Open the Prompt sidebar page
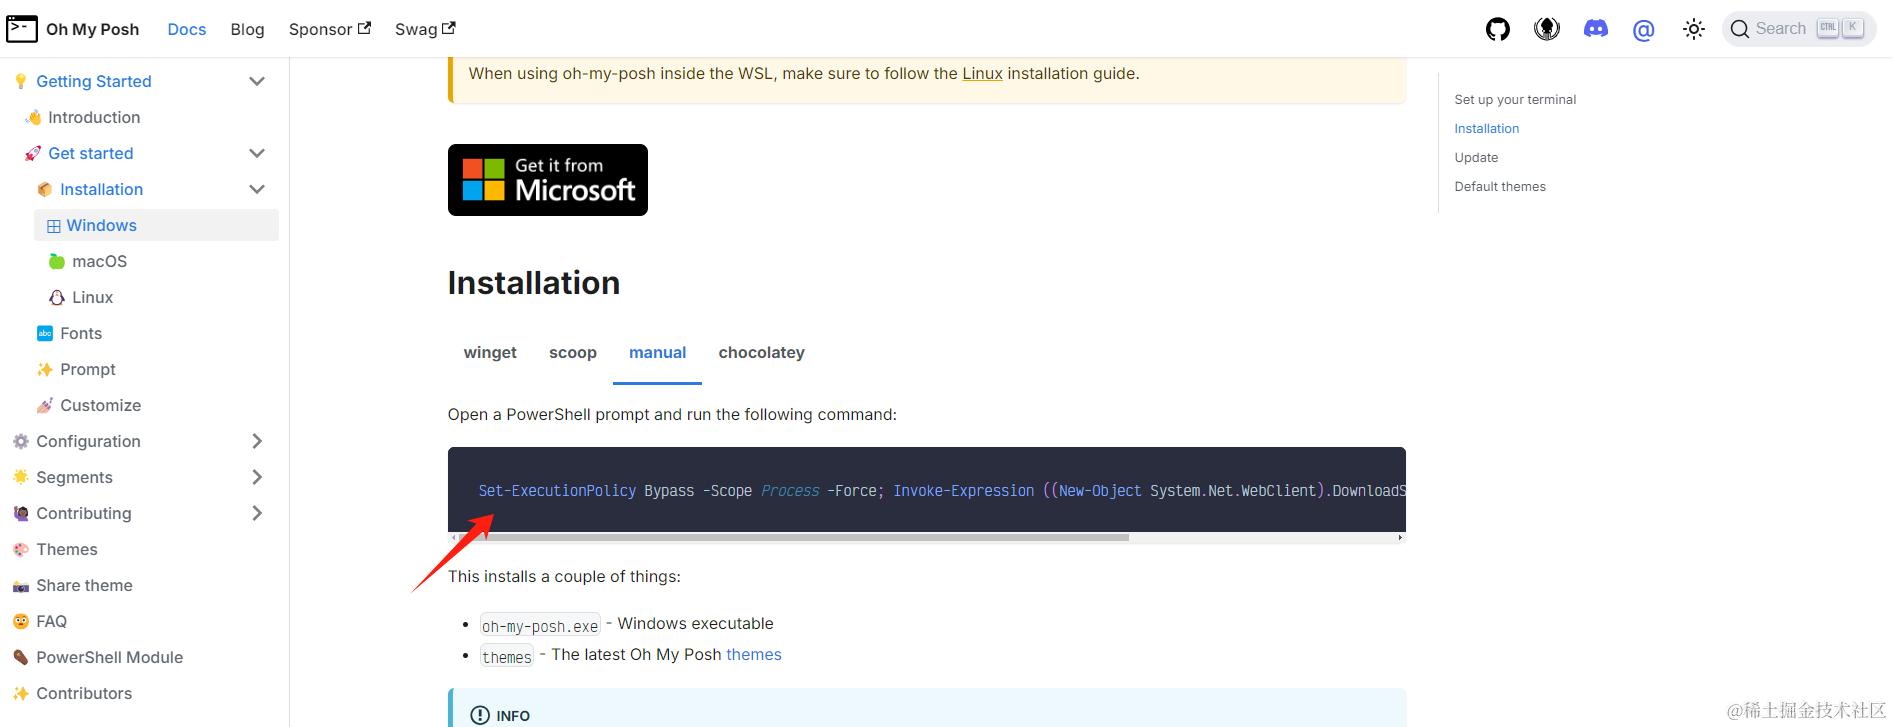 pyautogui.click(x=88, y=369)
